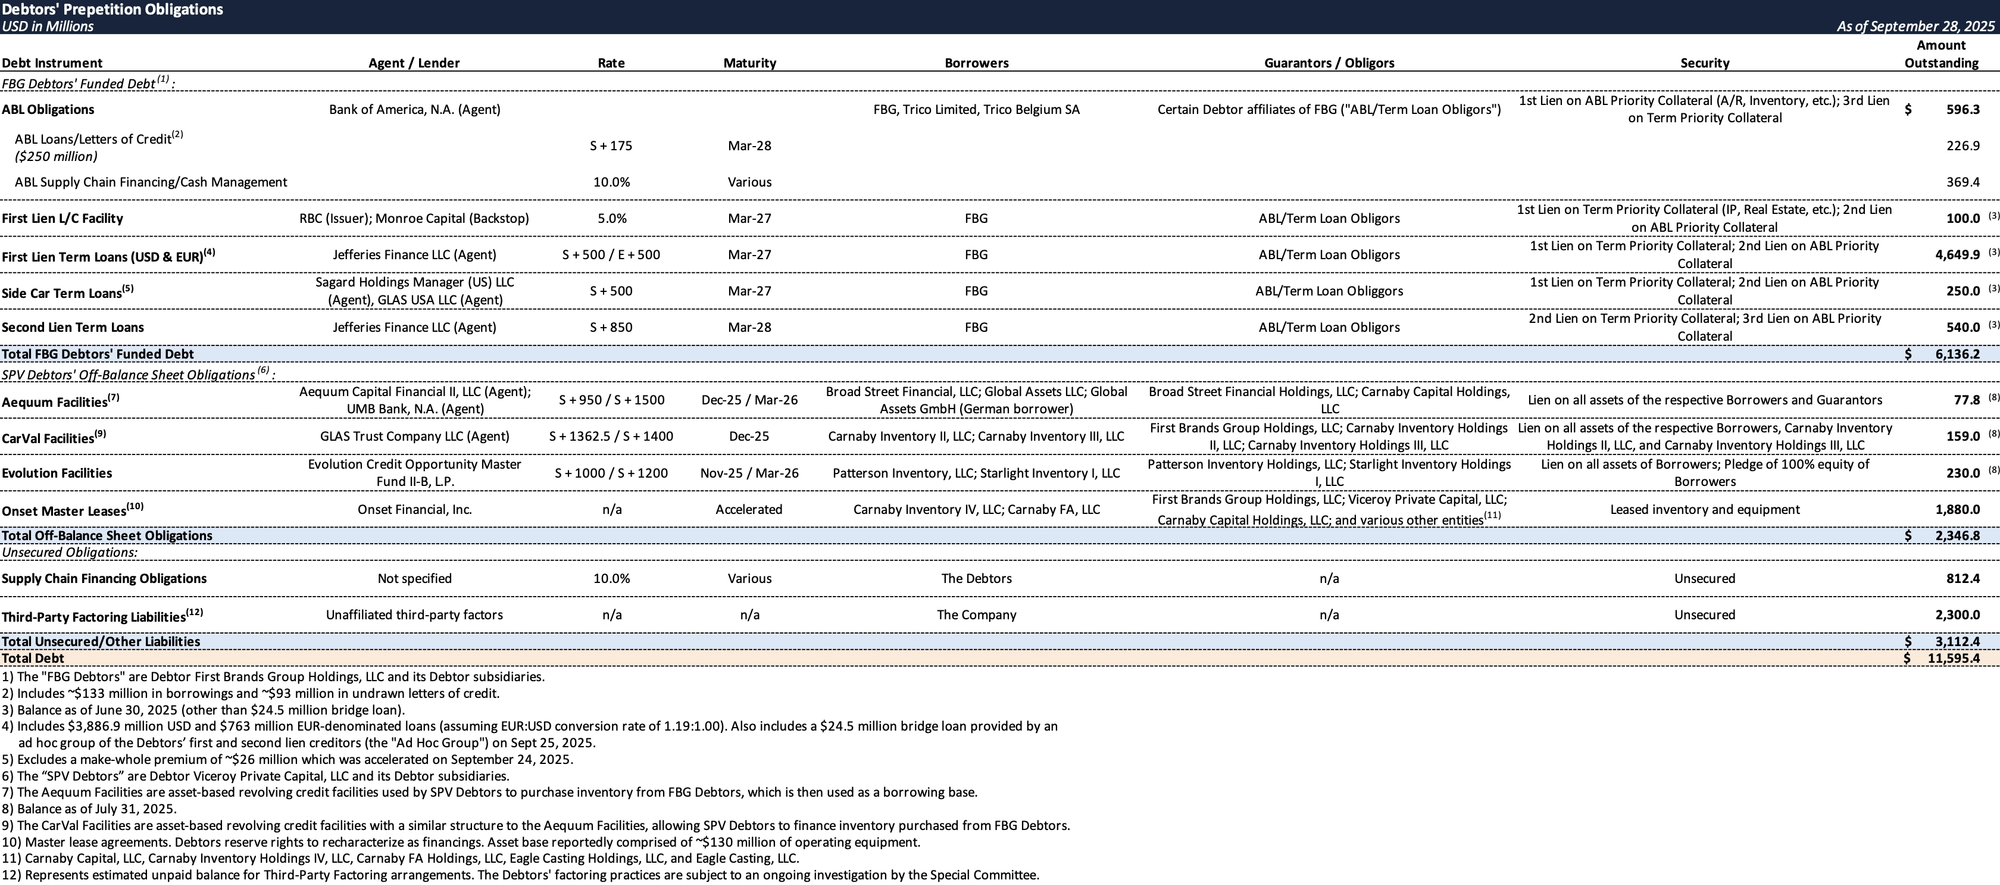Select the 'GLAS Trust Company LLC (Agent)' cell

(x=414, y=437)
